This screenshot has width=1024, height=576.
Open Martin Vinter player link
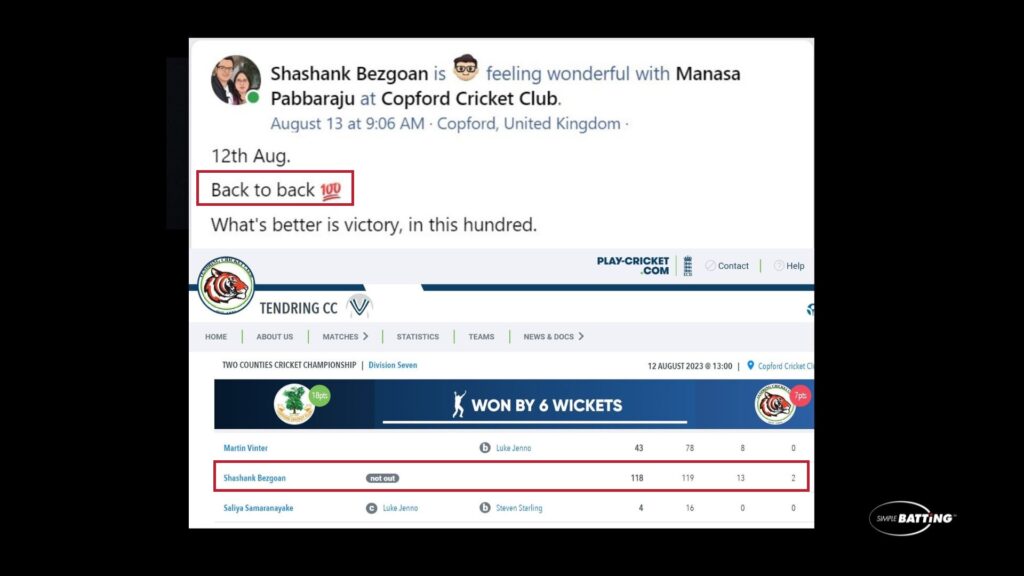246,448
